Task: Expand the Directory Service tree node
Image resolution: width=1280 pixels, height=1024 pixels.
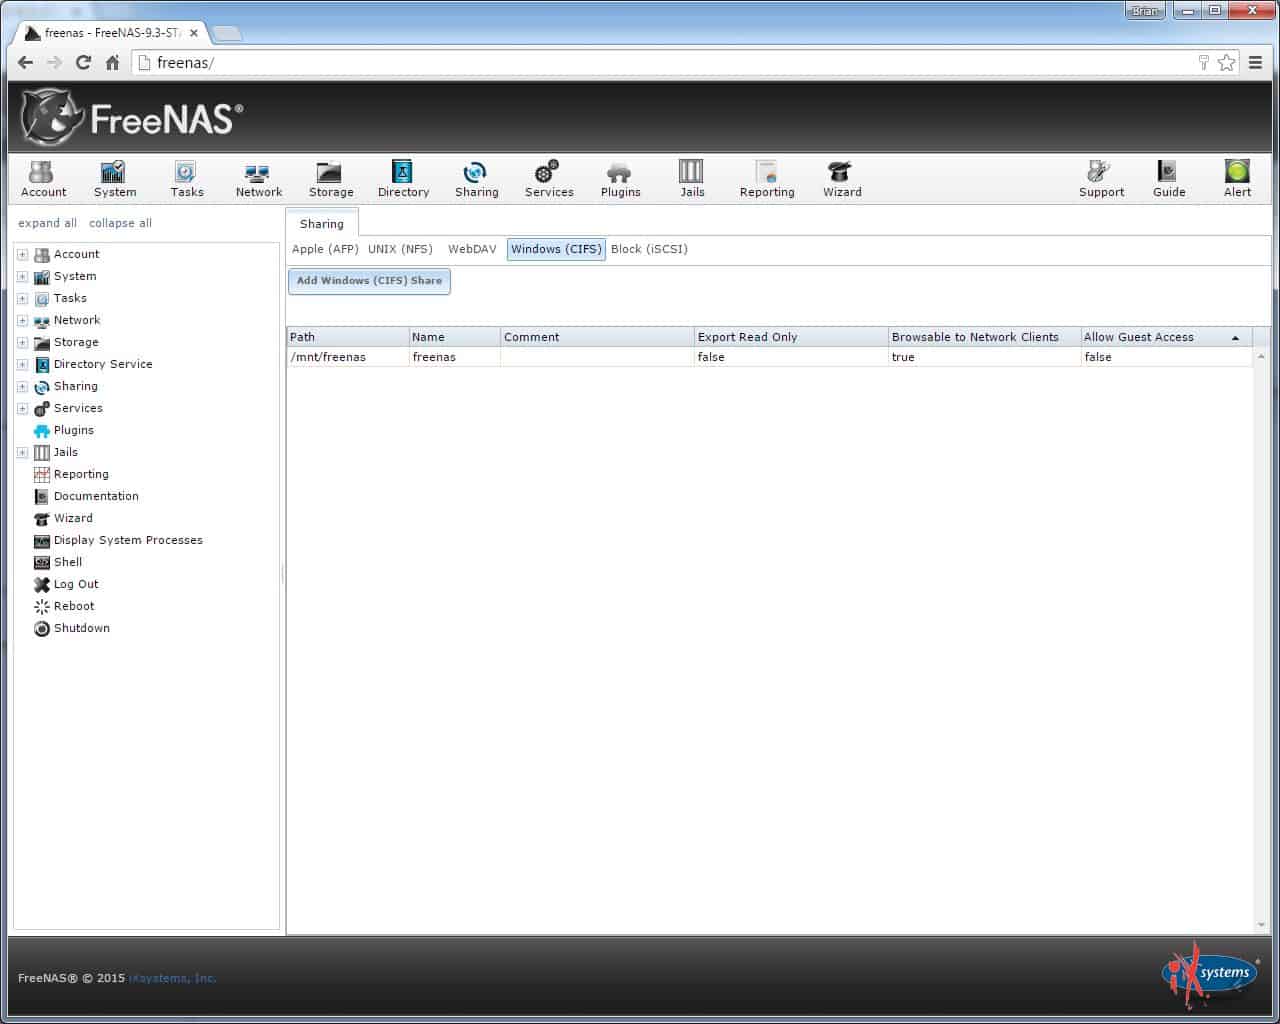Action: click(22, 364)
